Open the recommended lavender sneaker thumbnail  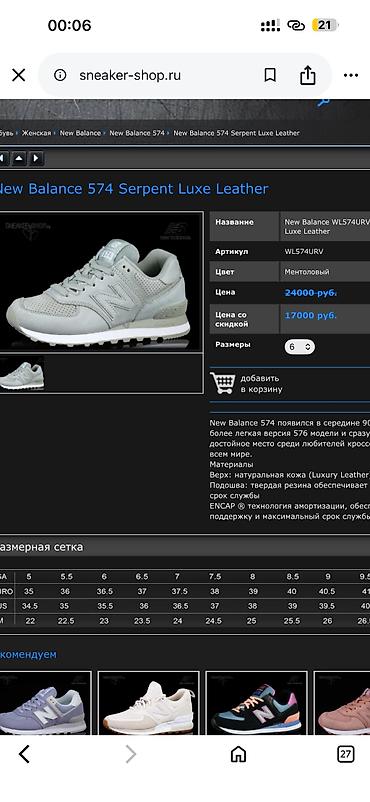45,703
